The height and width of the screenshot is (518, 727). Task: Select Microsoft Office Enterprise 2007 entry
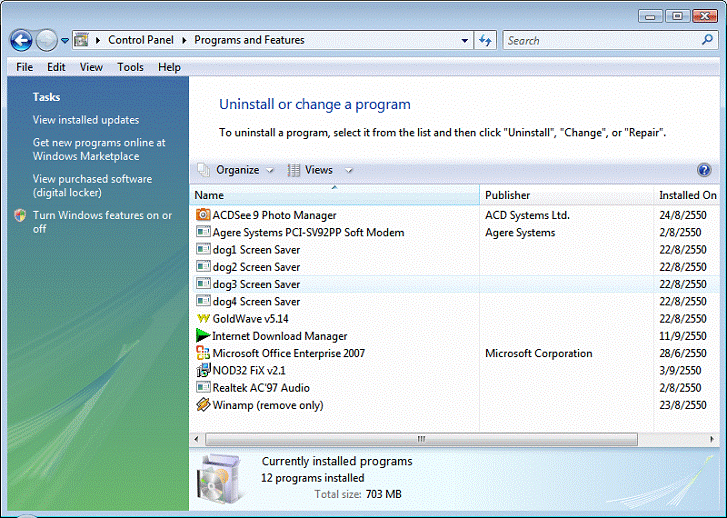pyautogui.click(x=288, y=353)
